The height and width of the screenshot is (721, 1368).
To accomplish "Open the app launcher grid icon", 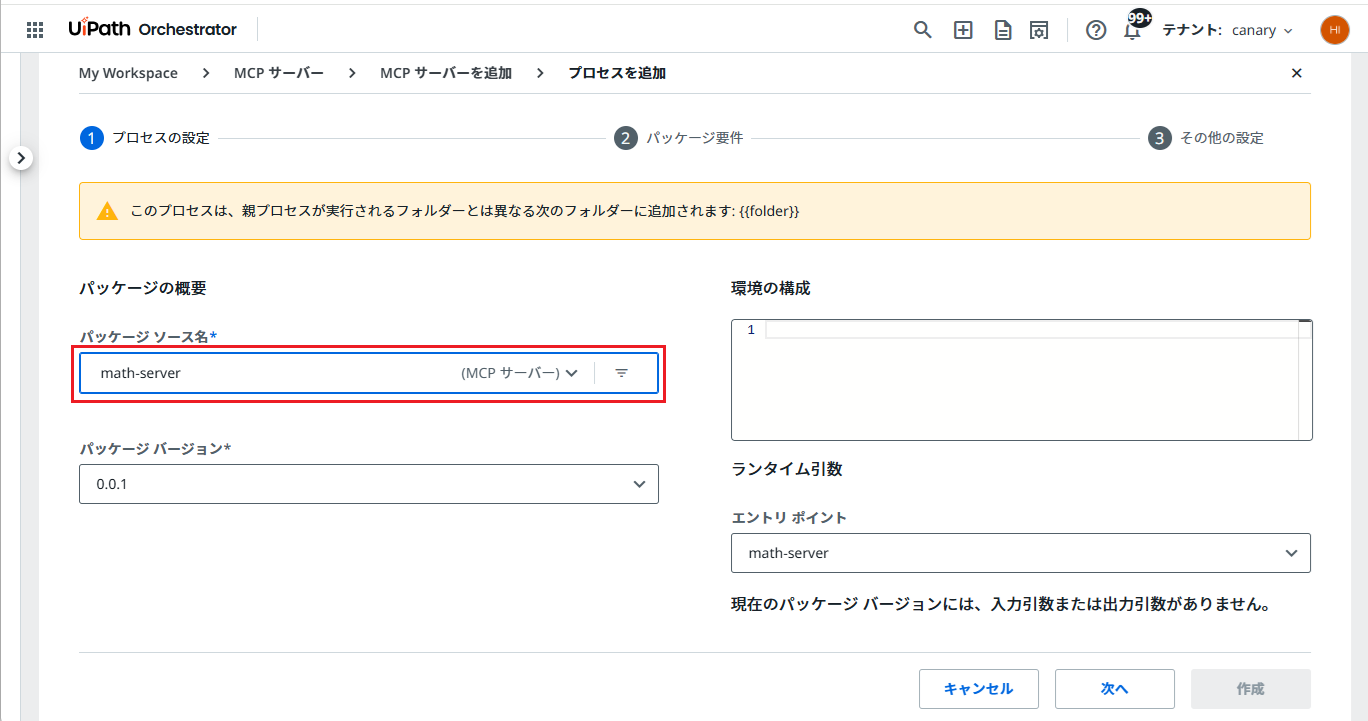I will (35, 30).
